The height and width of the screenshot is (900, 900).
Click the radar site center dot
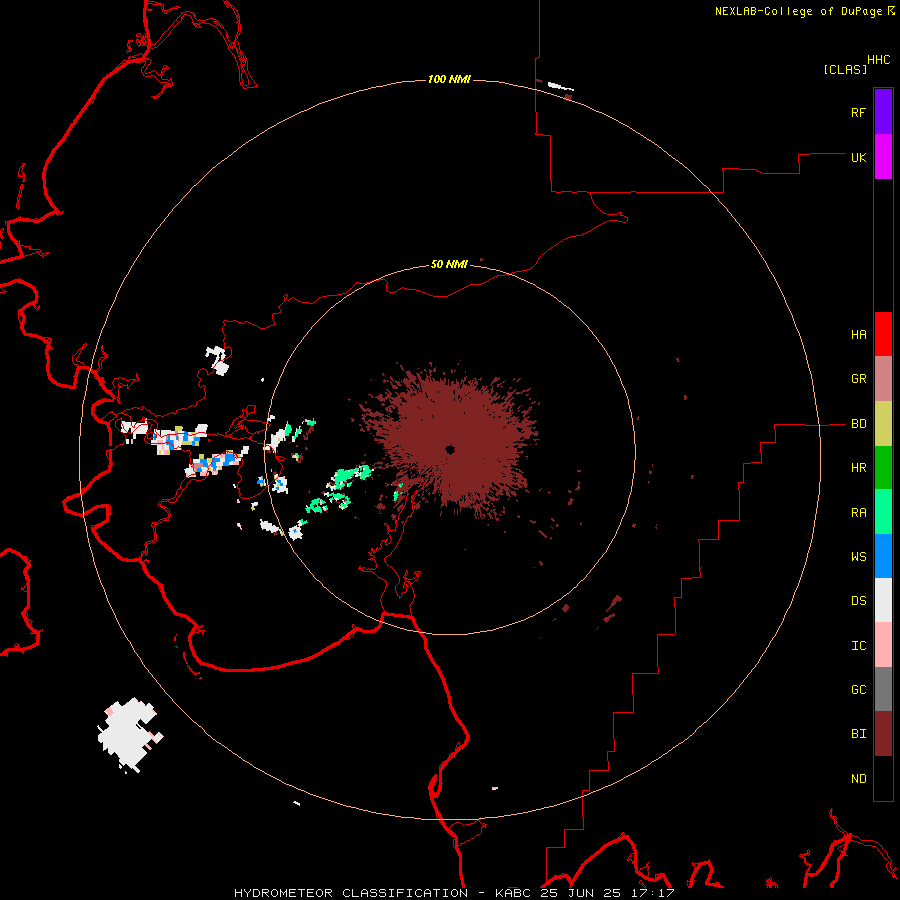450,449
